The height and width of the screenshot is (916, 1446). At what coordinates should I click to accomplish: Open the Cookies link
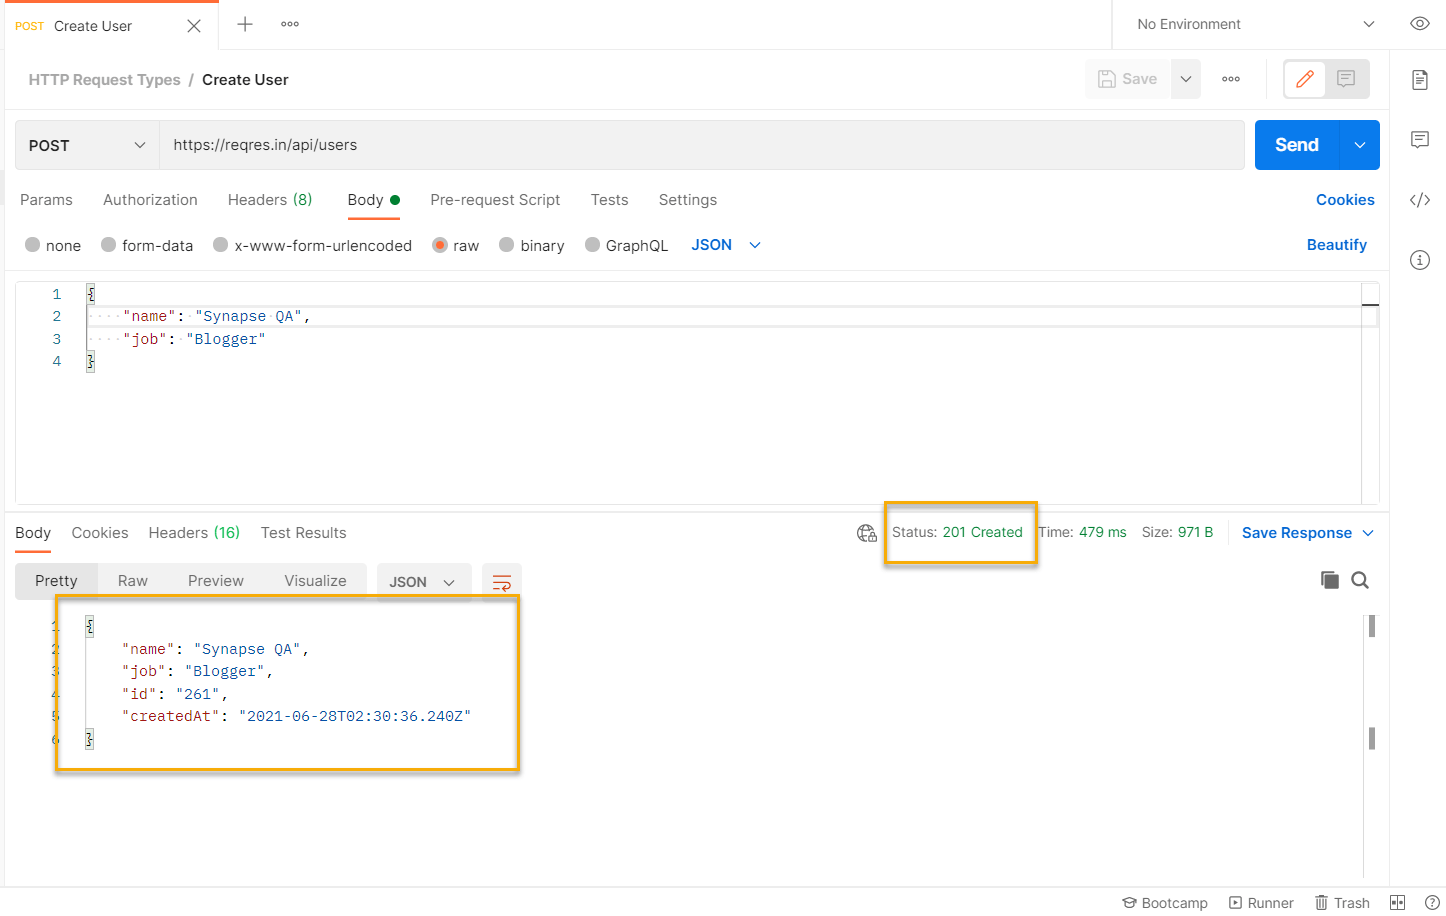tap(1345, 200)
